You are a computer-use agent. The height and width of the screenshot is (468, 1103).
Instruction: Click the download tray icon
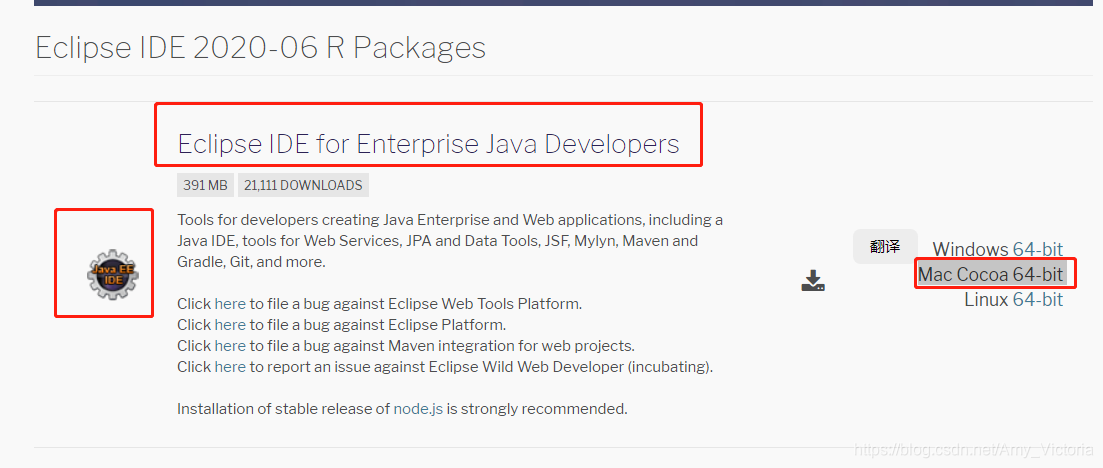click(813, 280)
